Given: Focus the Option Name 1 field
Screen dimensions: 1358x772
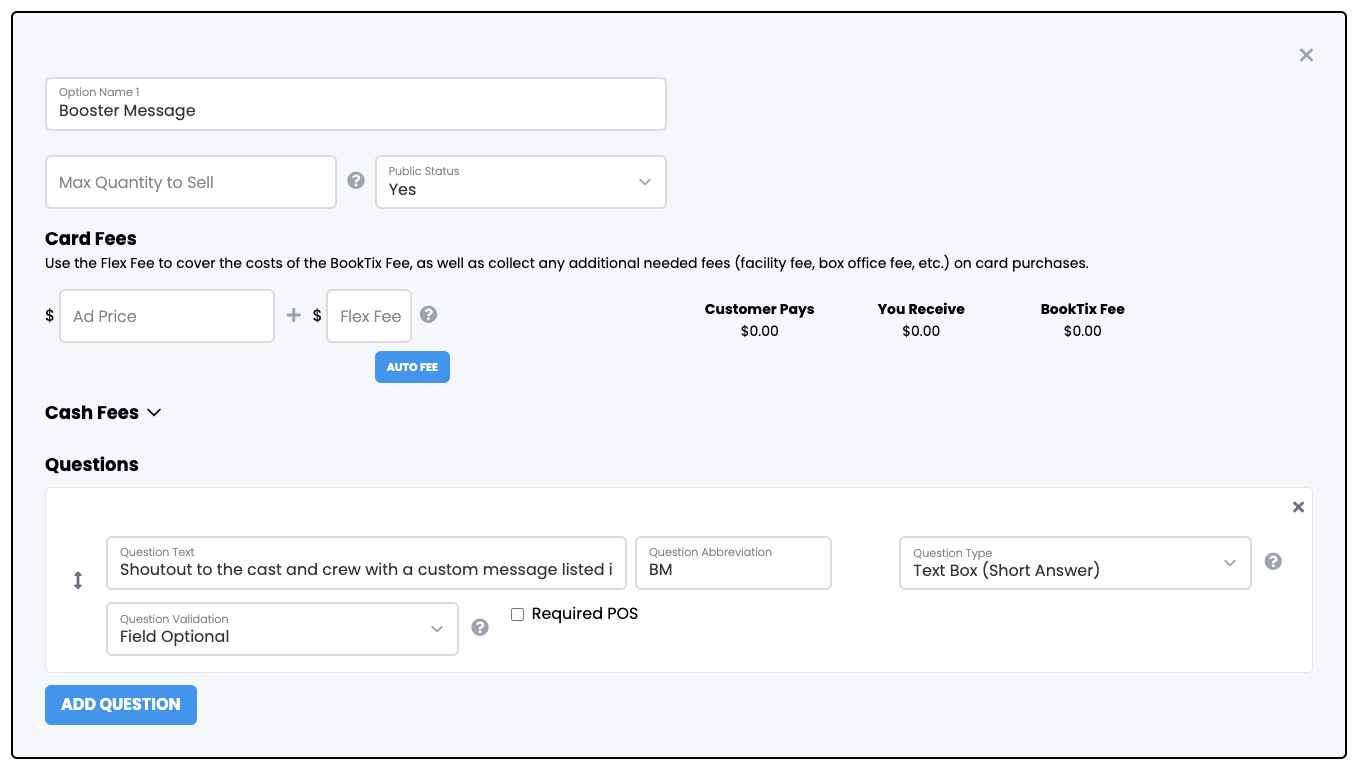Looking at the screenshot, I should click(x=355, y=104).
